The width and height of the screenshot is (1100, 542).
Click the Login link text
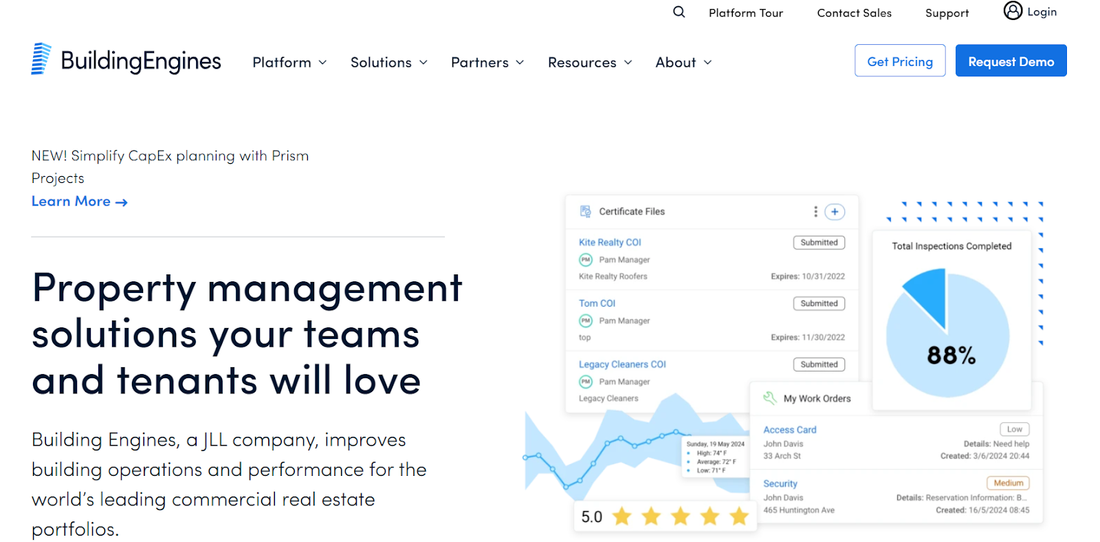(x=1042, y=12)
